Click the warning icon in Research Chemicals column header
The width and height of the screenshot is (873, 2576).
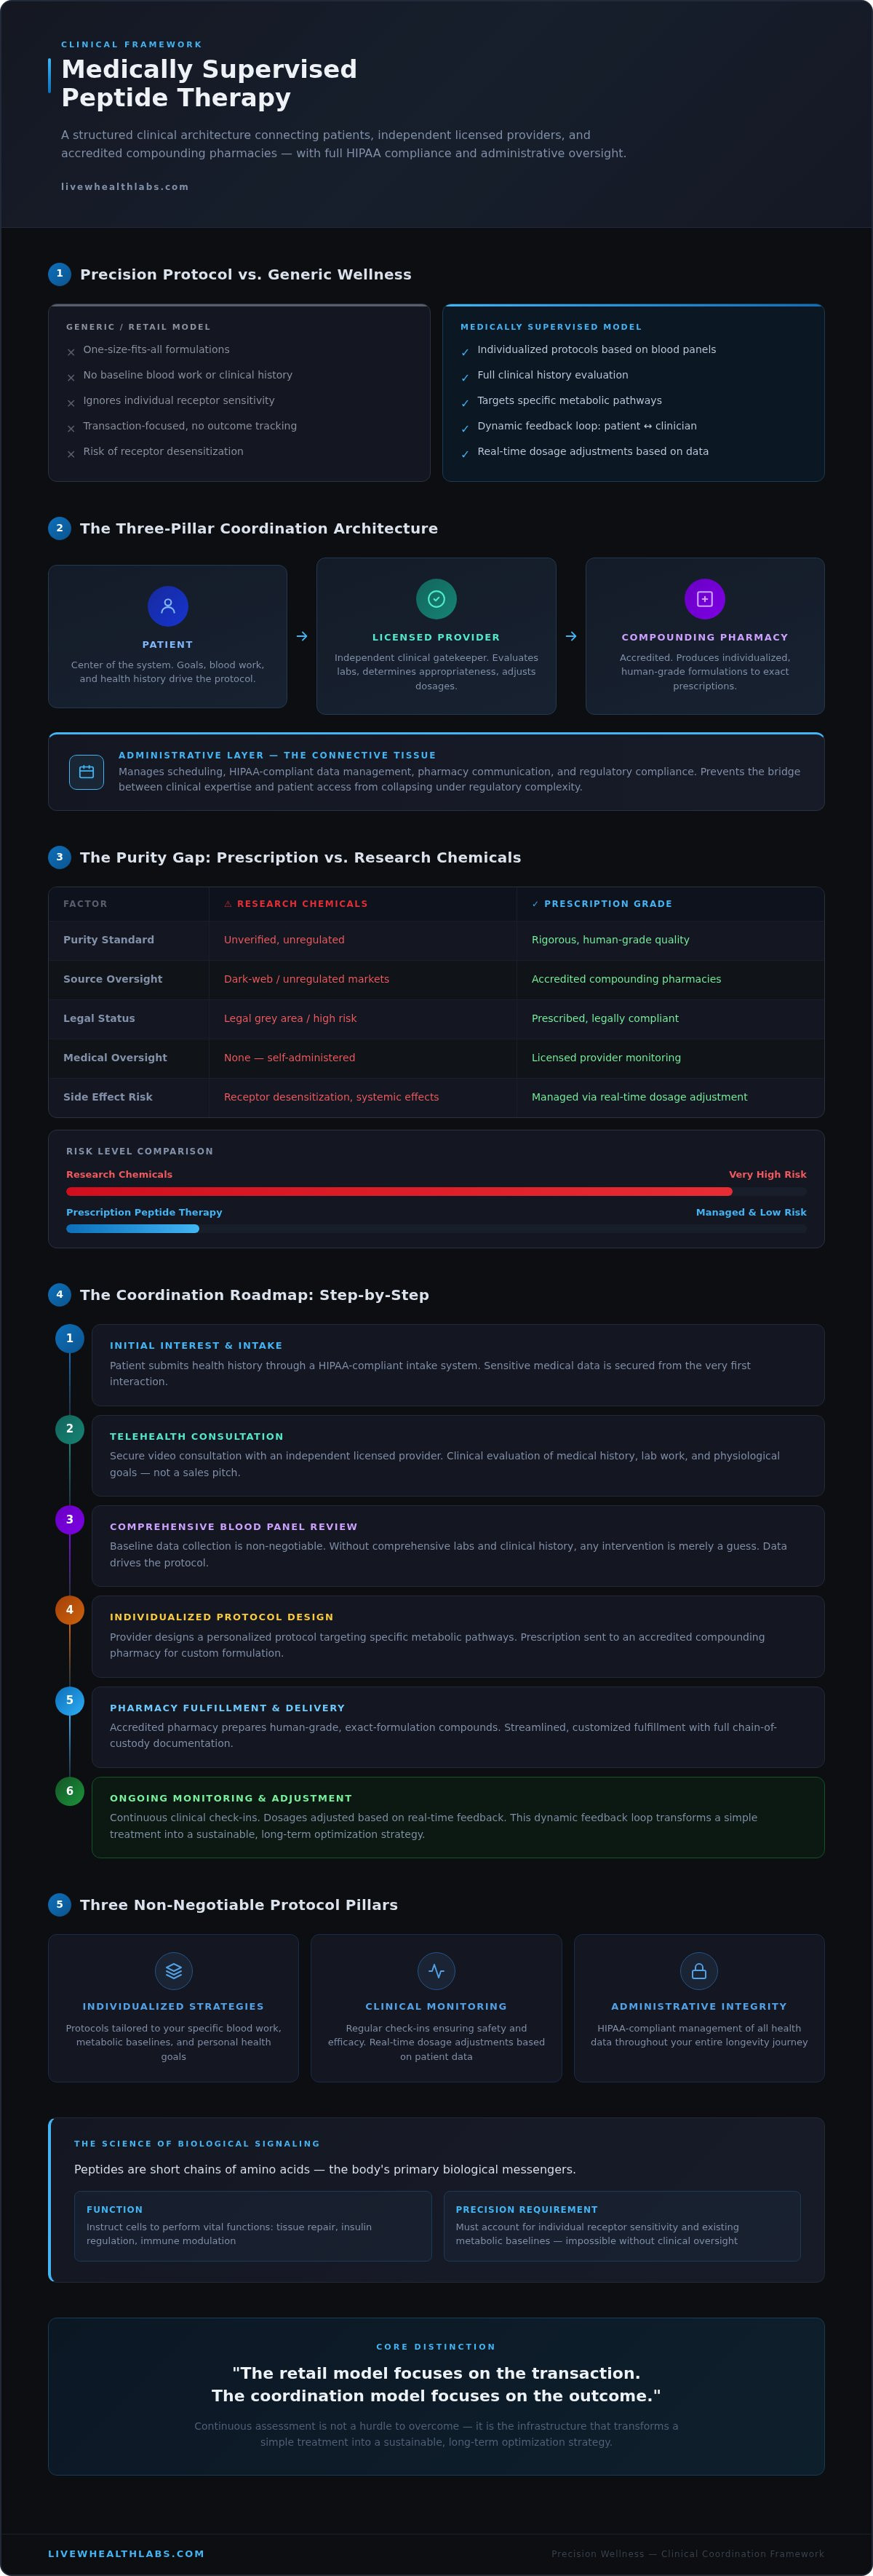point(228,904)
